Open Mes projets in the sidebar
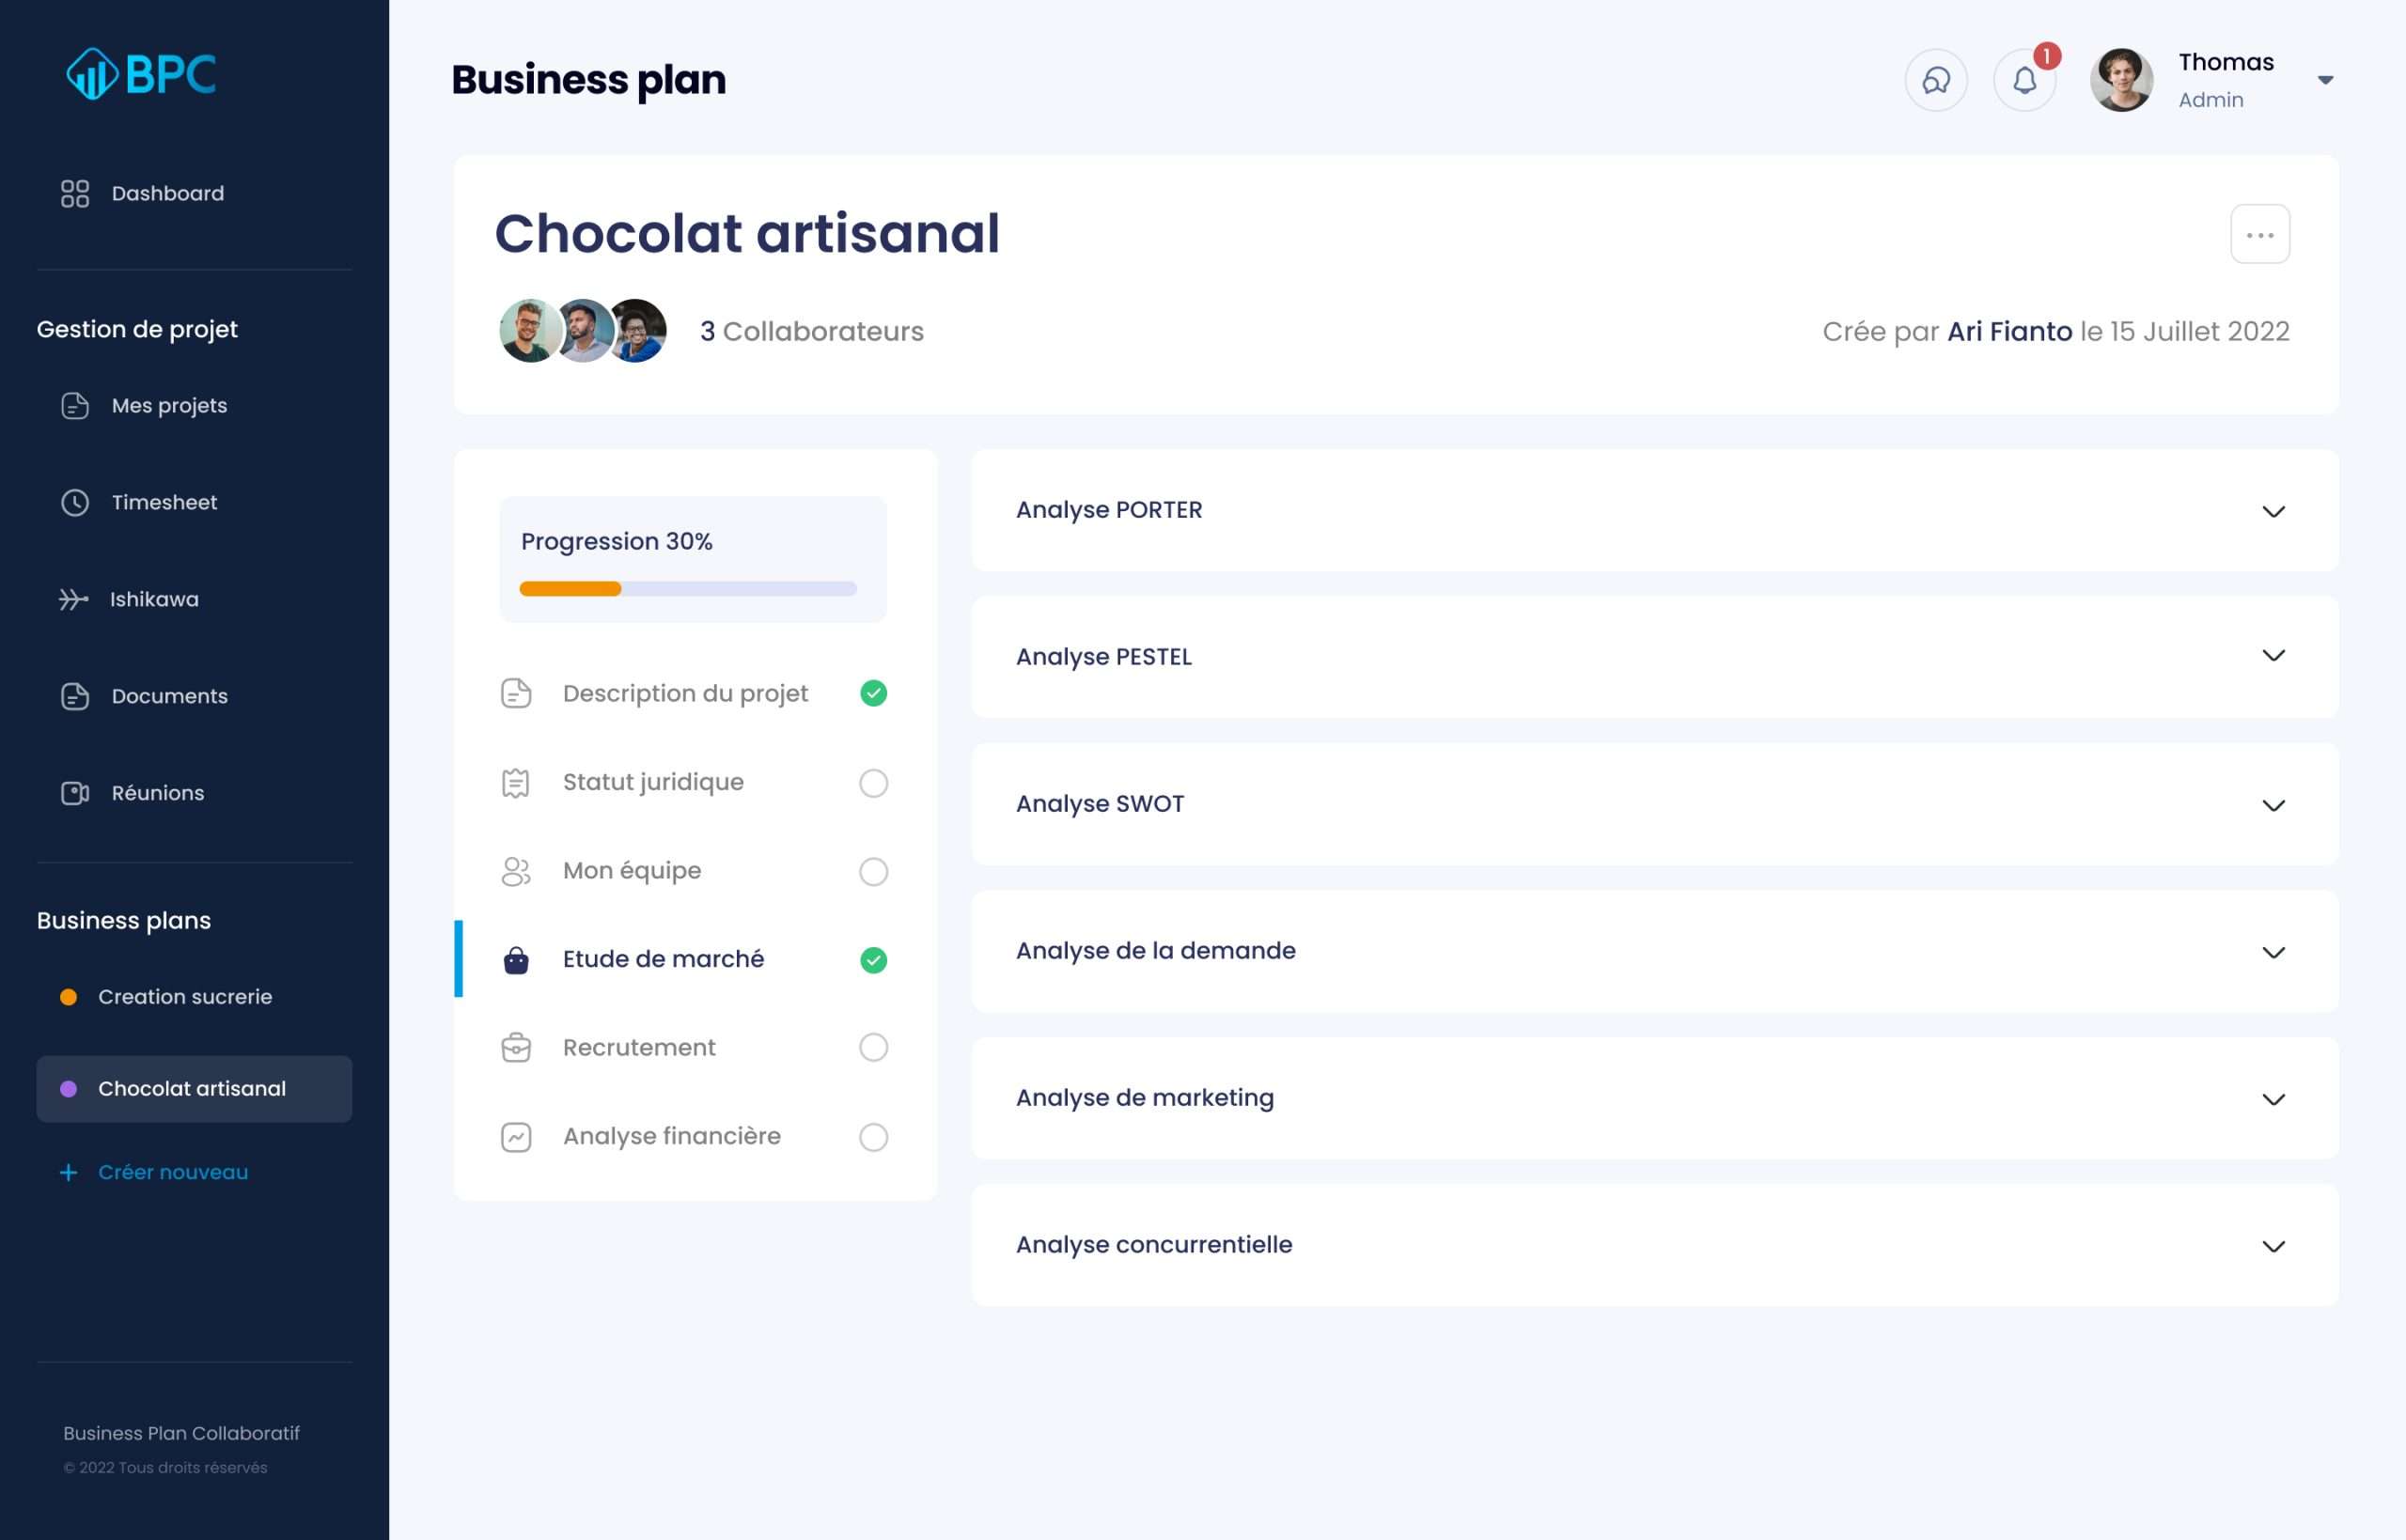2406x1540 pixels. click(169, 405)
